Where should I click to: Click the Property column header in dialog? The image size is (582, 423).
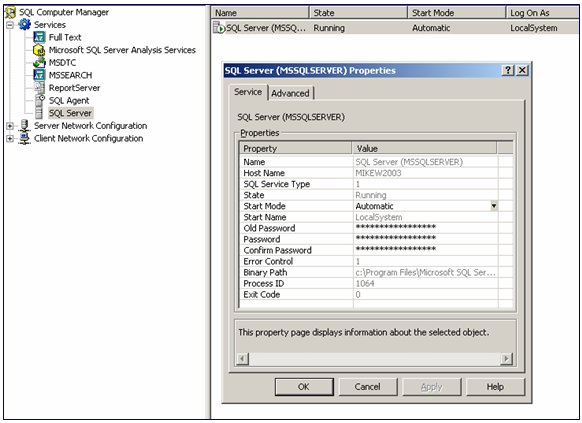tap(296, 148)
